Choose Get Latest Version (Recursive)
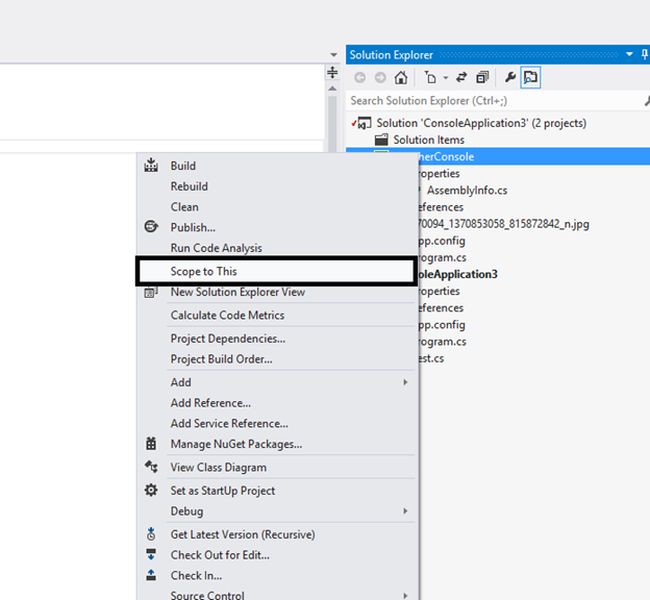 (277, 534)
